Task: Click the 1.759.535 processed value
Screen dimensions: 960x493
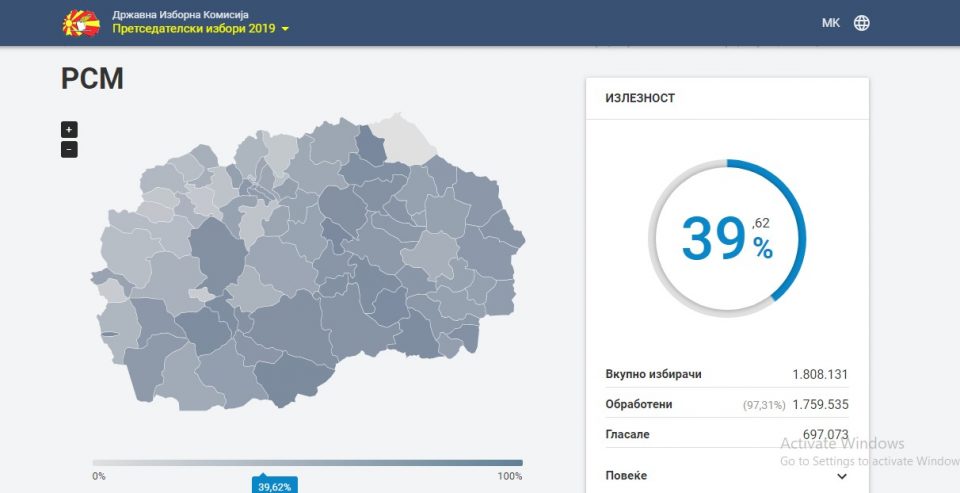Action: (820, 405)
